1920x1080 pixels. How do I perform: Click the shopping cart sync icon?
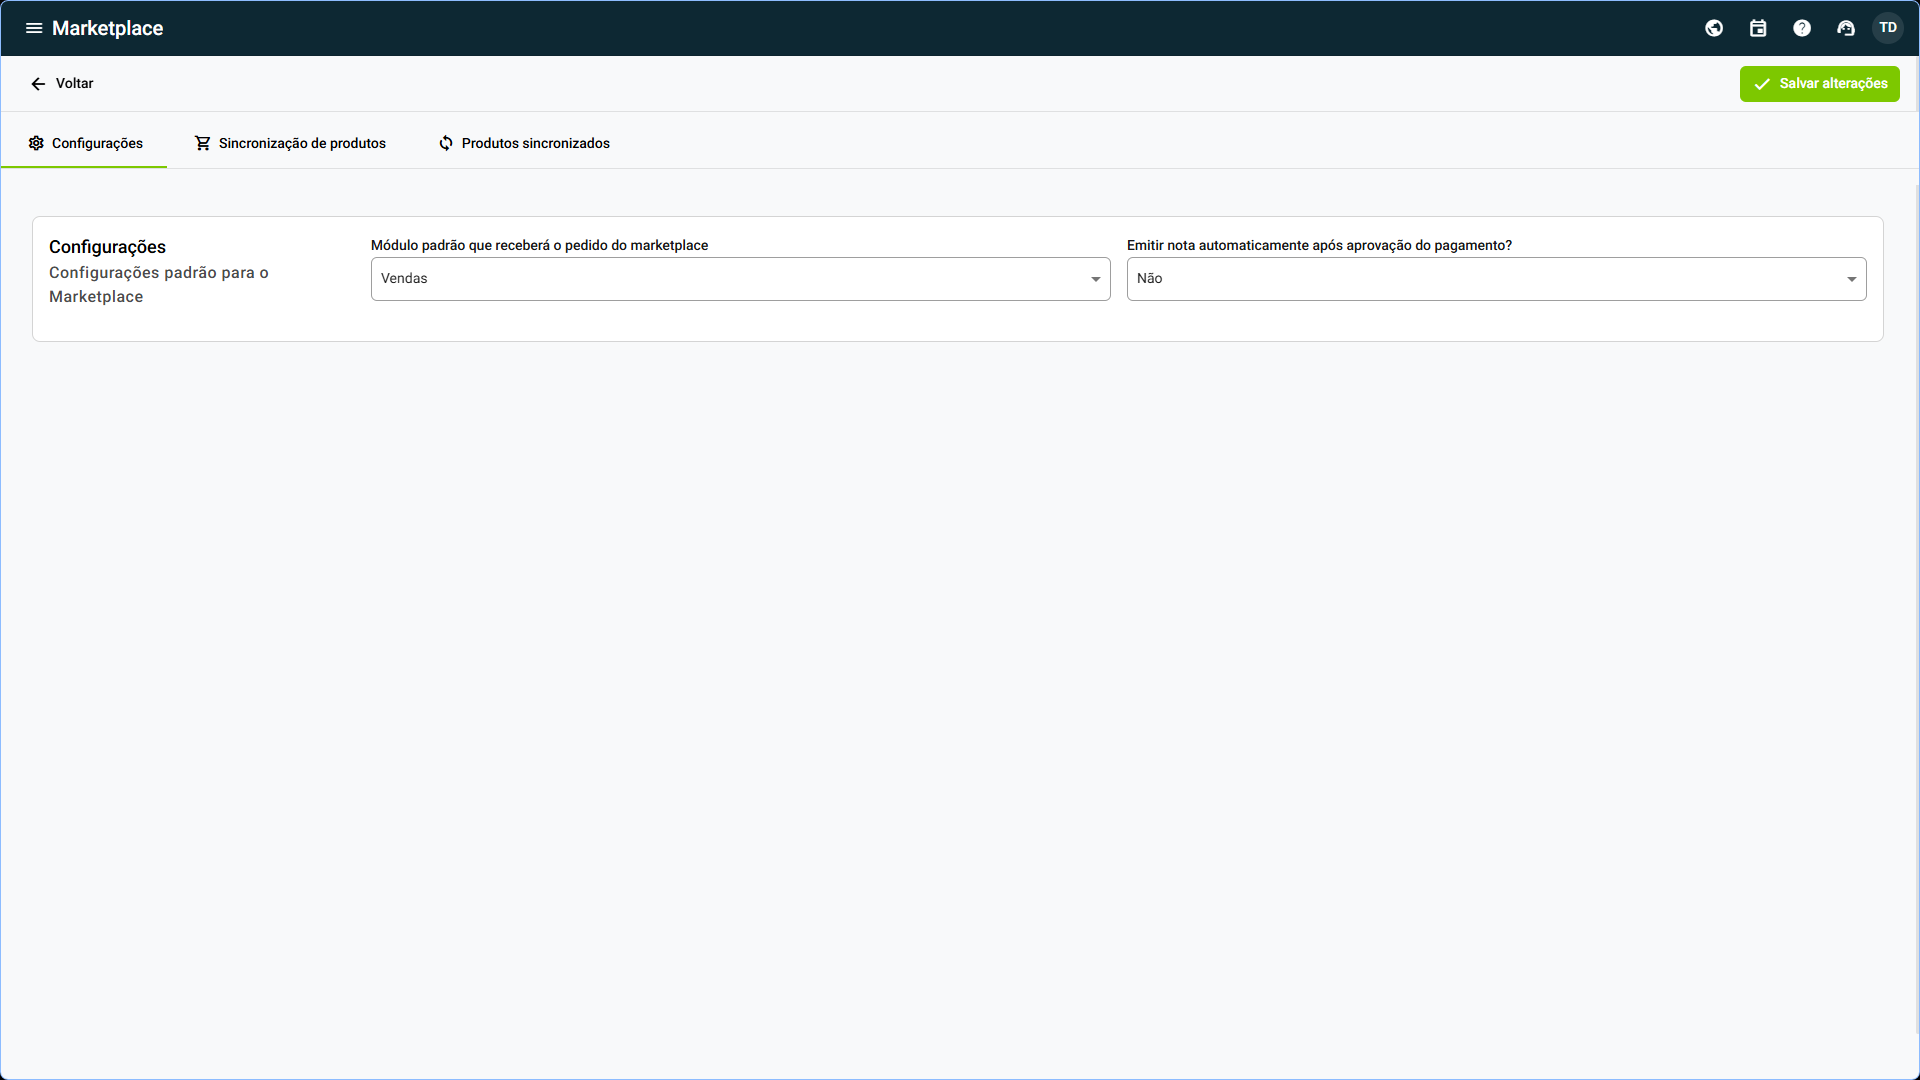(203, 143)
